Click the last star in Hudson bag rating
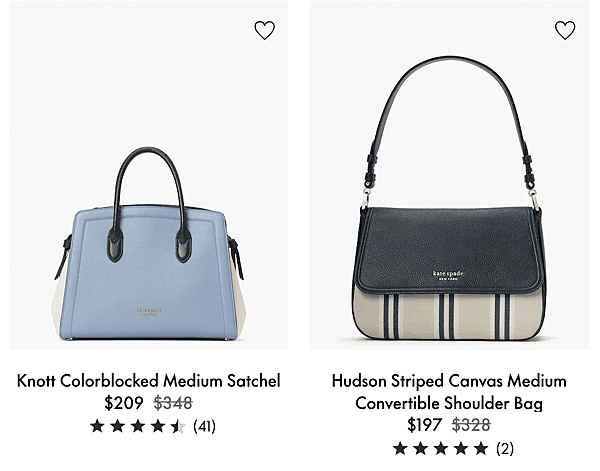The height and width of the screenshot is (471, 600). point(481,448)
